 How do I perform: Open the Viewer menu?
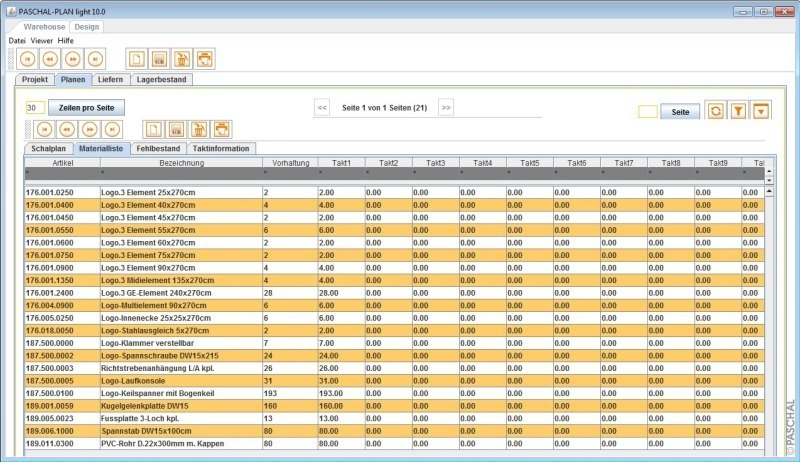41,40
